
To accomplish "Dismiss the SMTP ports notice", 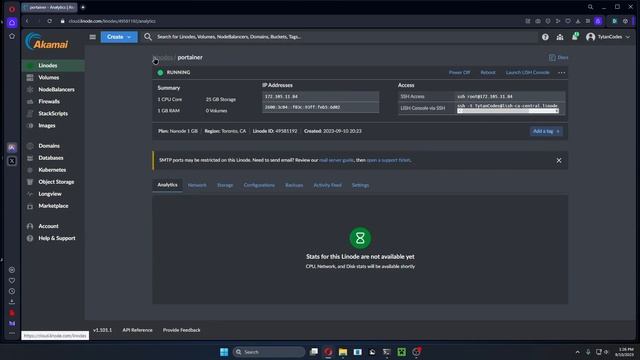I will point(559,160).
